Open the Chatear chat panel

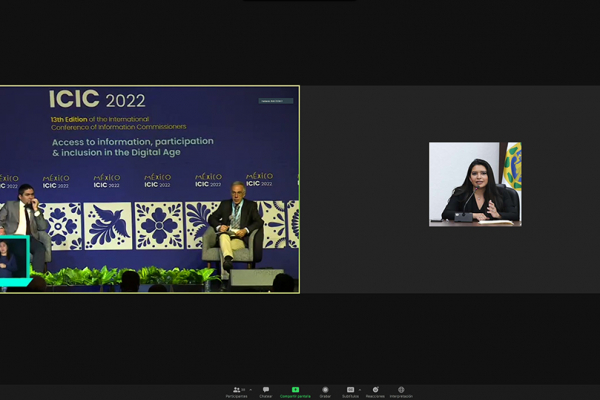click(x=266, y=392)
